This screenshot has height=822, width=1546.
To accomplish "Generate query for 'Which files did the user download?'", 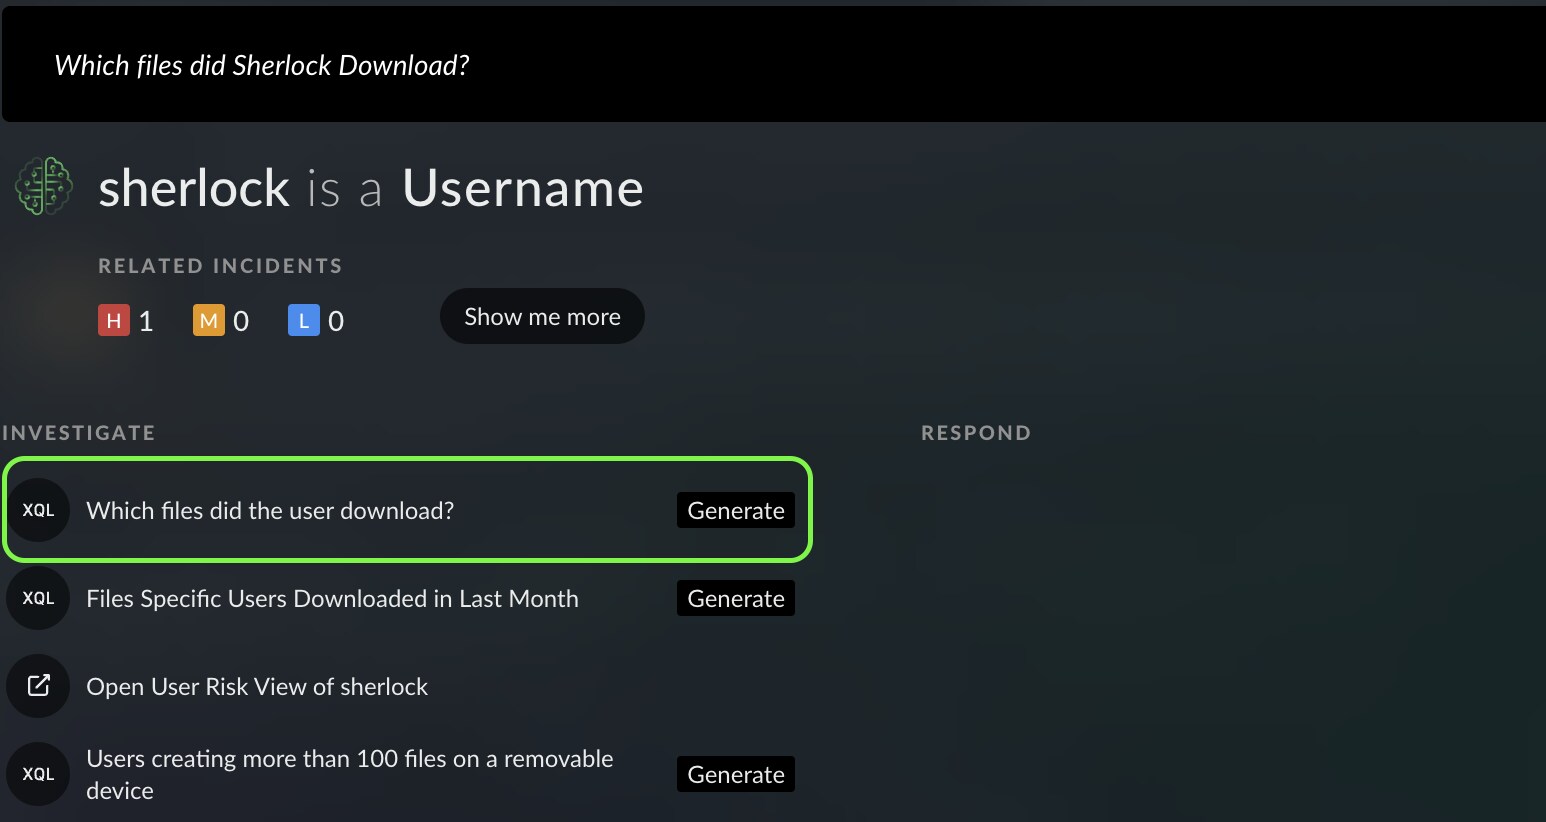I will [x=736, y=510].
